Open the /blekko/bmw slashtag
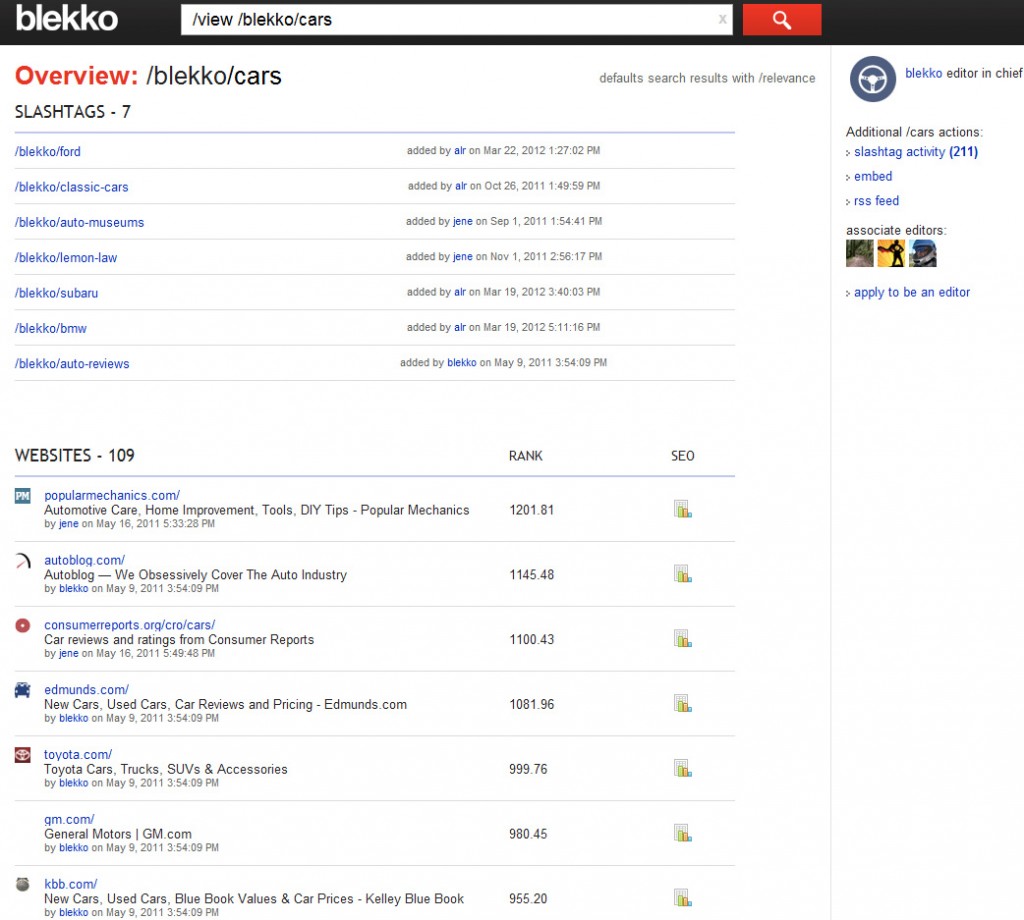This screenshot has width=1024, height=920. click(50, 328)
